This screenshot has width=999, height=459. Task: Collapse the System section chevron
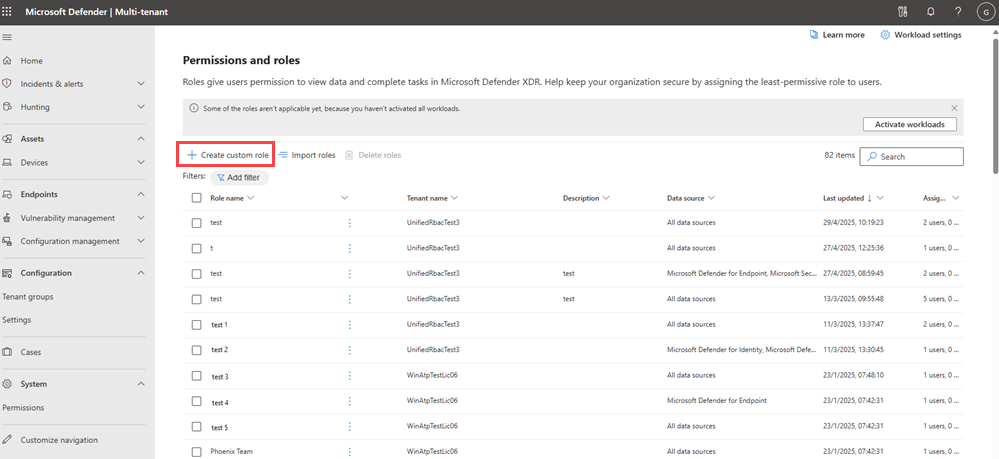(141, 384)
